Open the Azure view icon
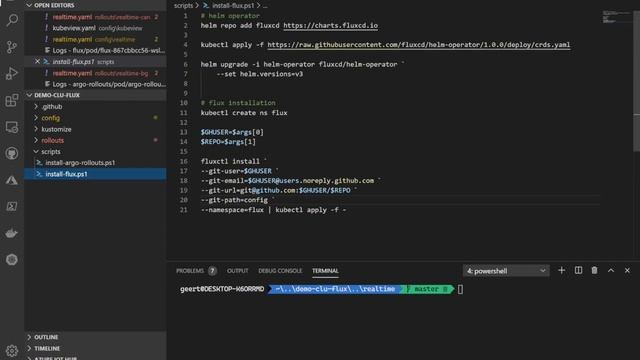 coord(12,180)
